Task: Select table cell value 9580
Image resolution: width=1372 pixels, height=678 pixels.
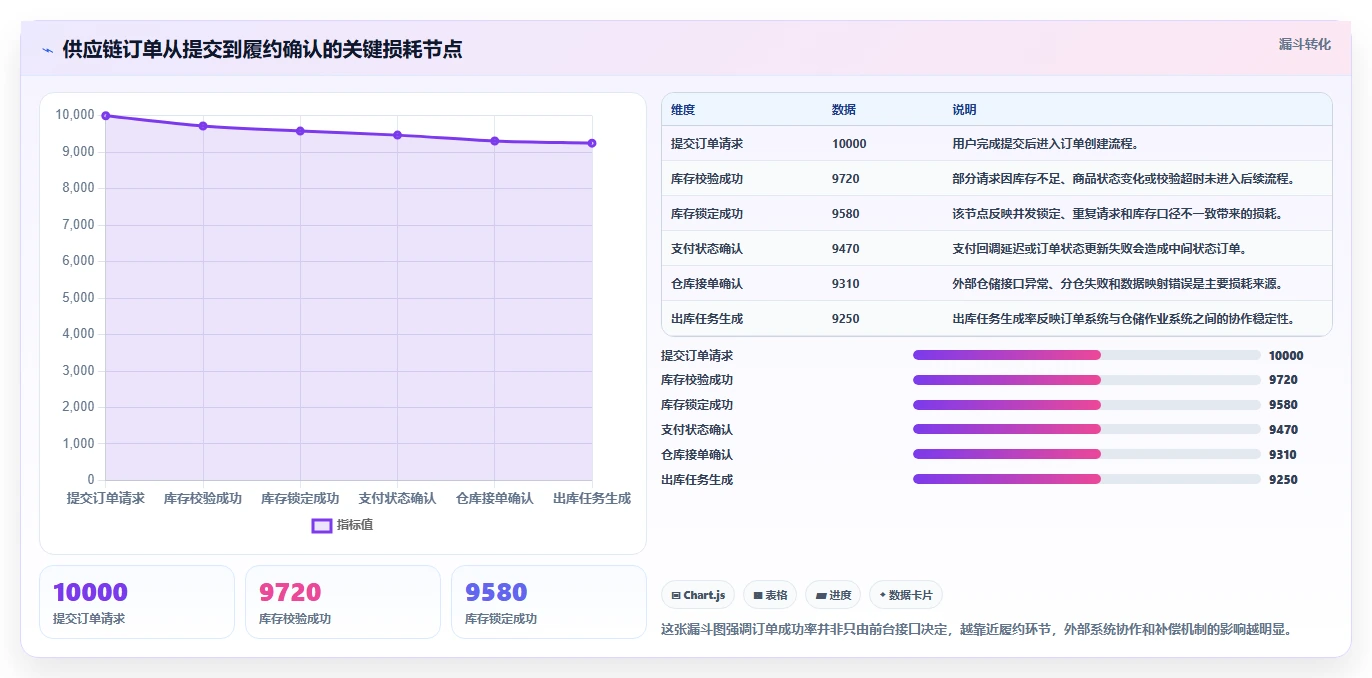Action: (x=845, y=214)
